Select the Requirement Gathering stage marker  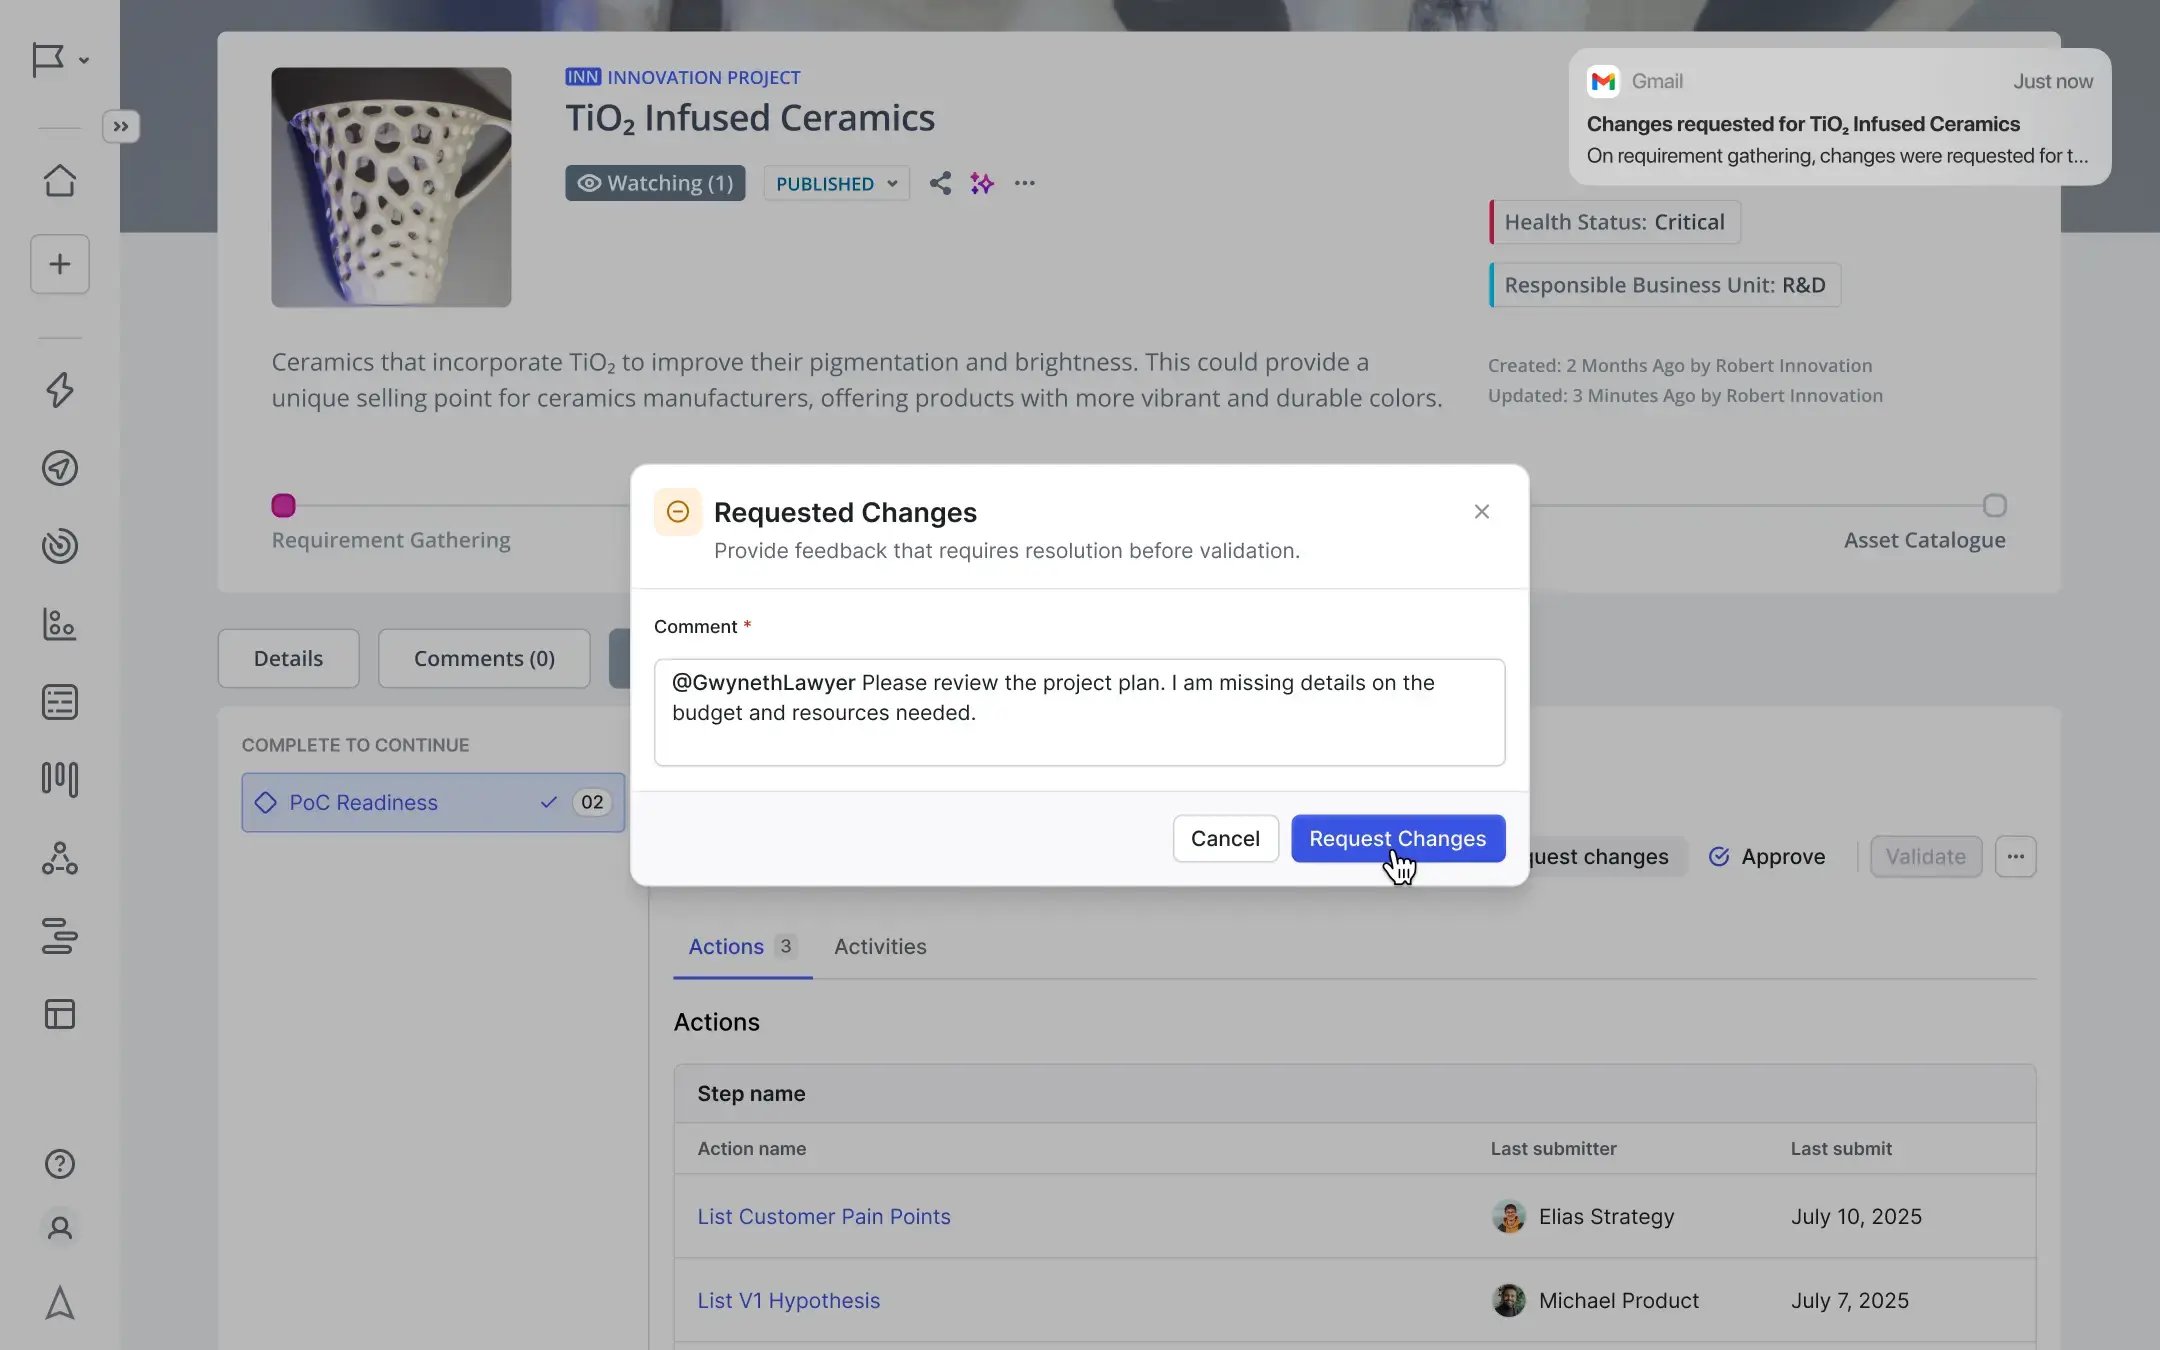coord(284,506)
